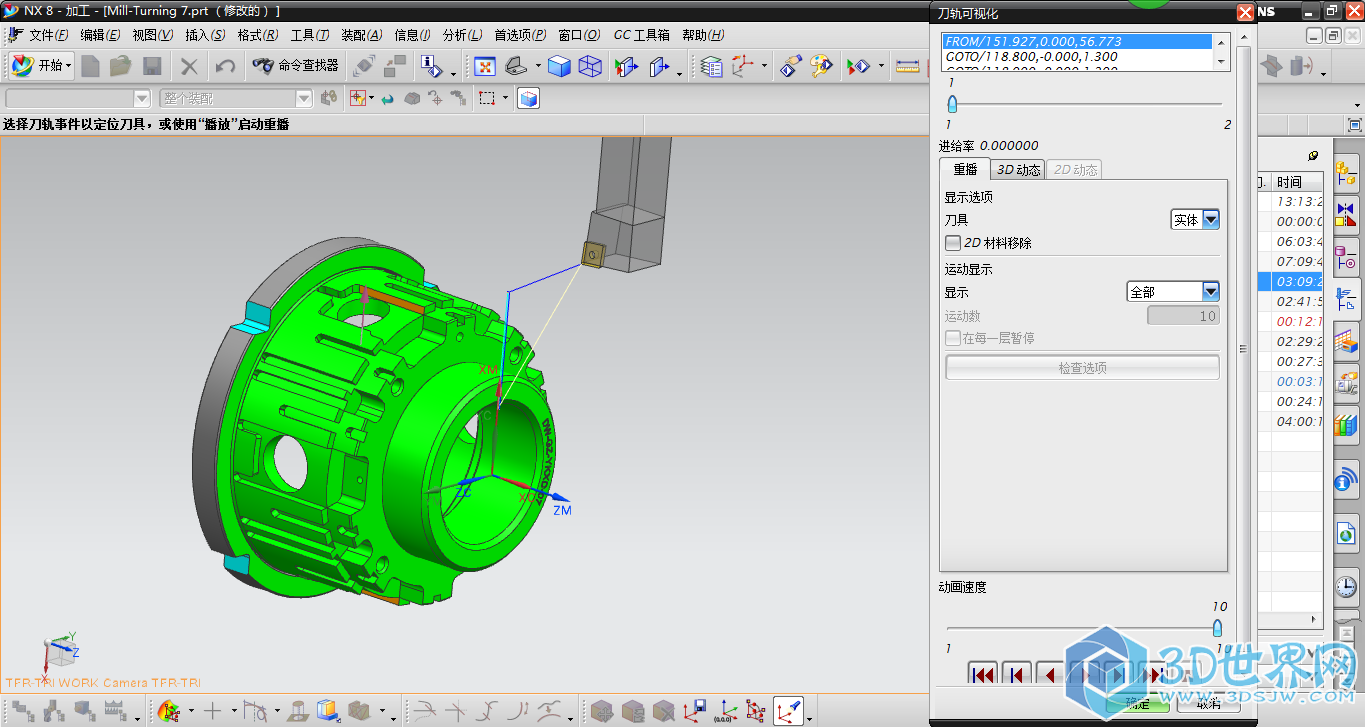Click the Open file folder icon
This screenshot has width=1365, height=727.
121,67
